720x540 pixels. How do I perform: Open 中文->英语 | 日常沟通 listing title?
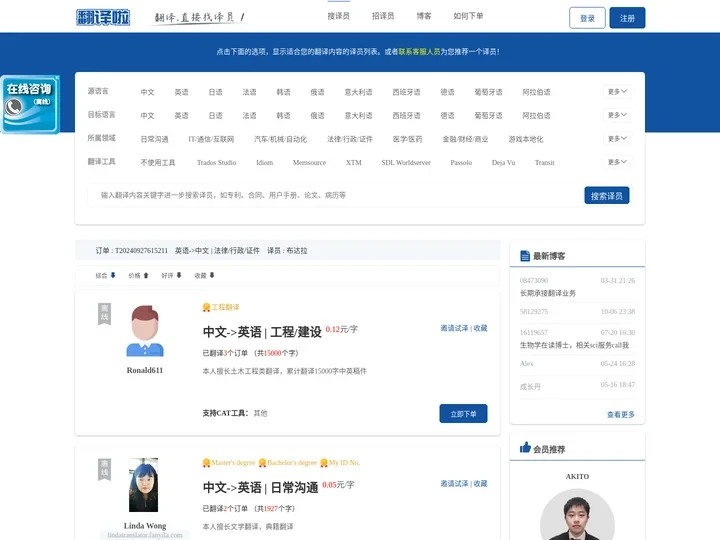pyautogui.click(x=260, y=487)
